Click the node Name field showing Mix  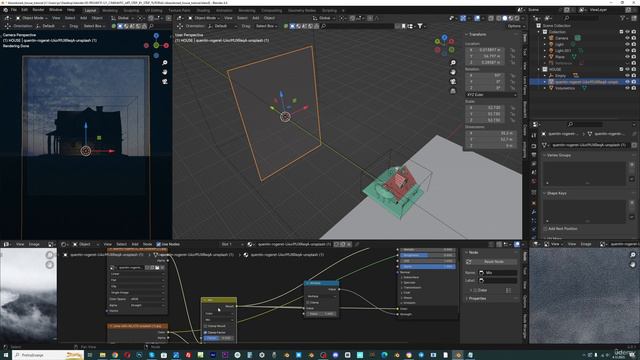pyautogui.click(x=498, y=272)
